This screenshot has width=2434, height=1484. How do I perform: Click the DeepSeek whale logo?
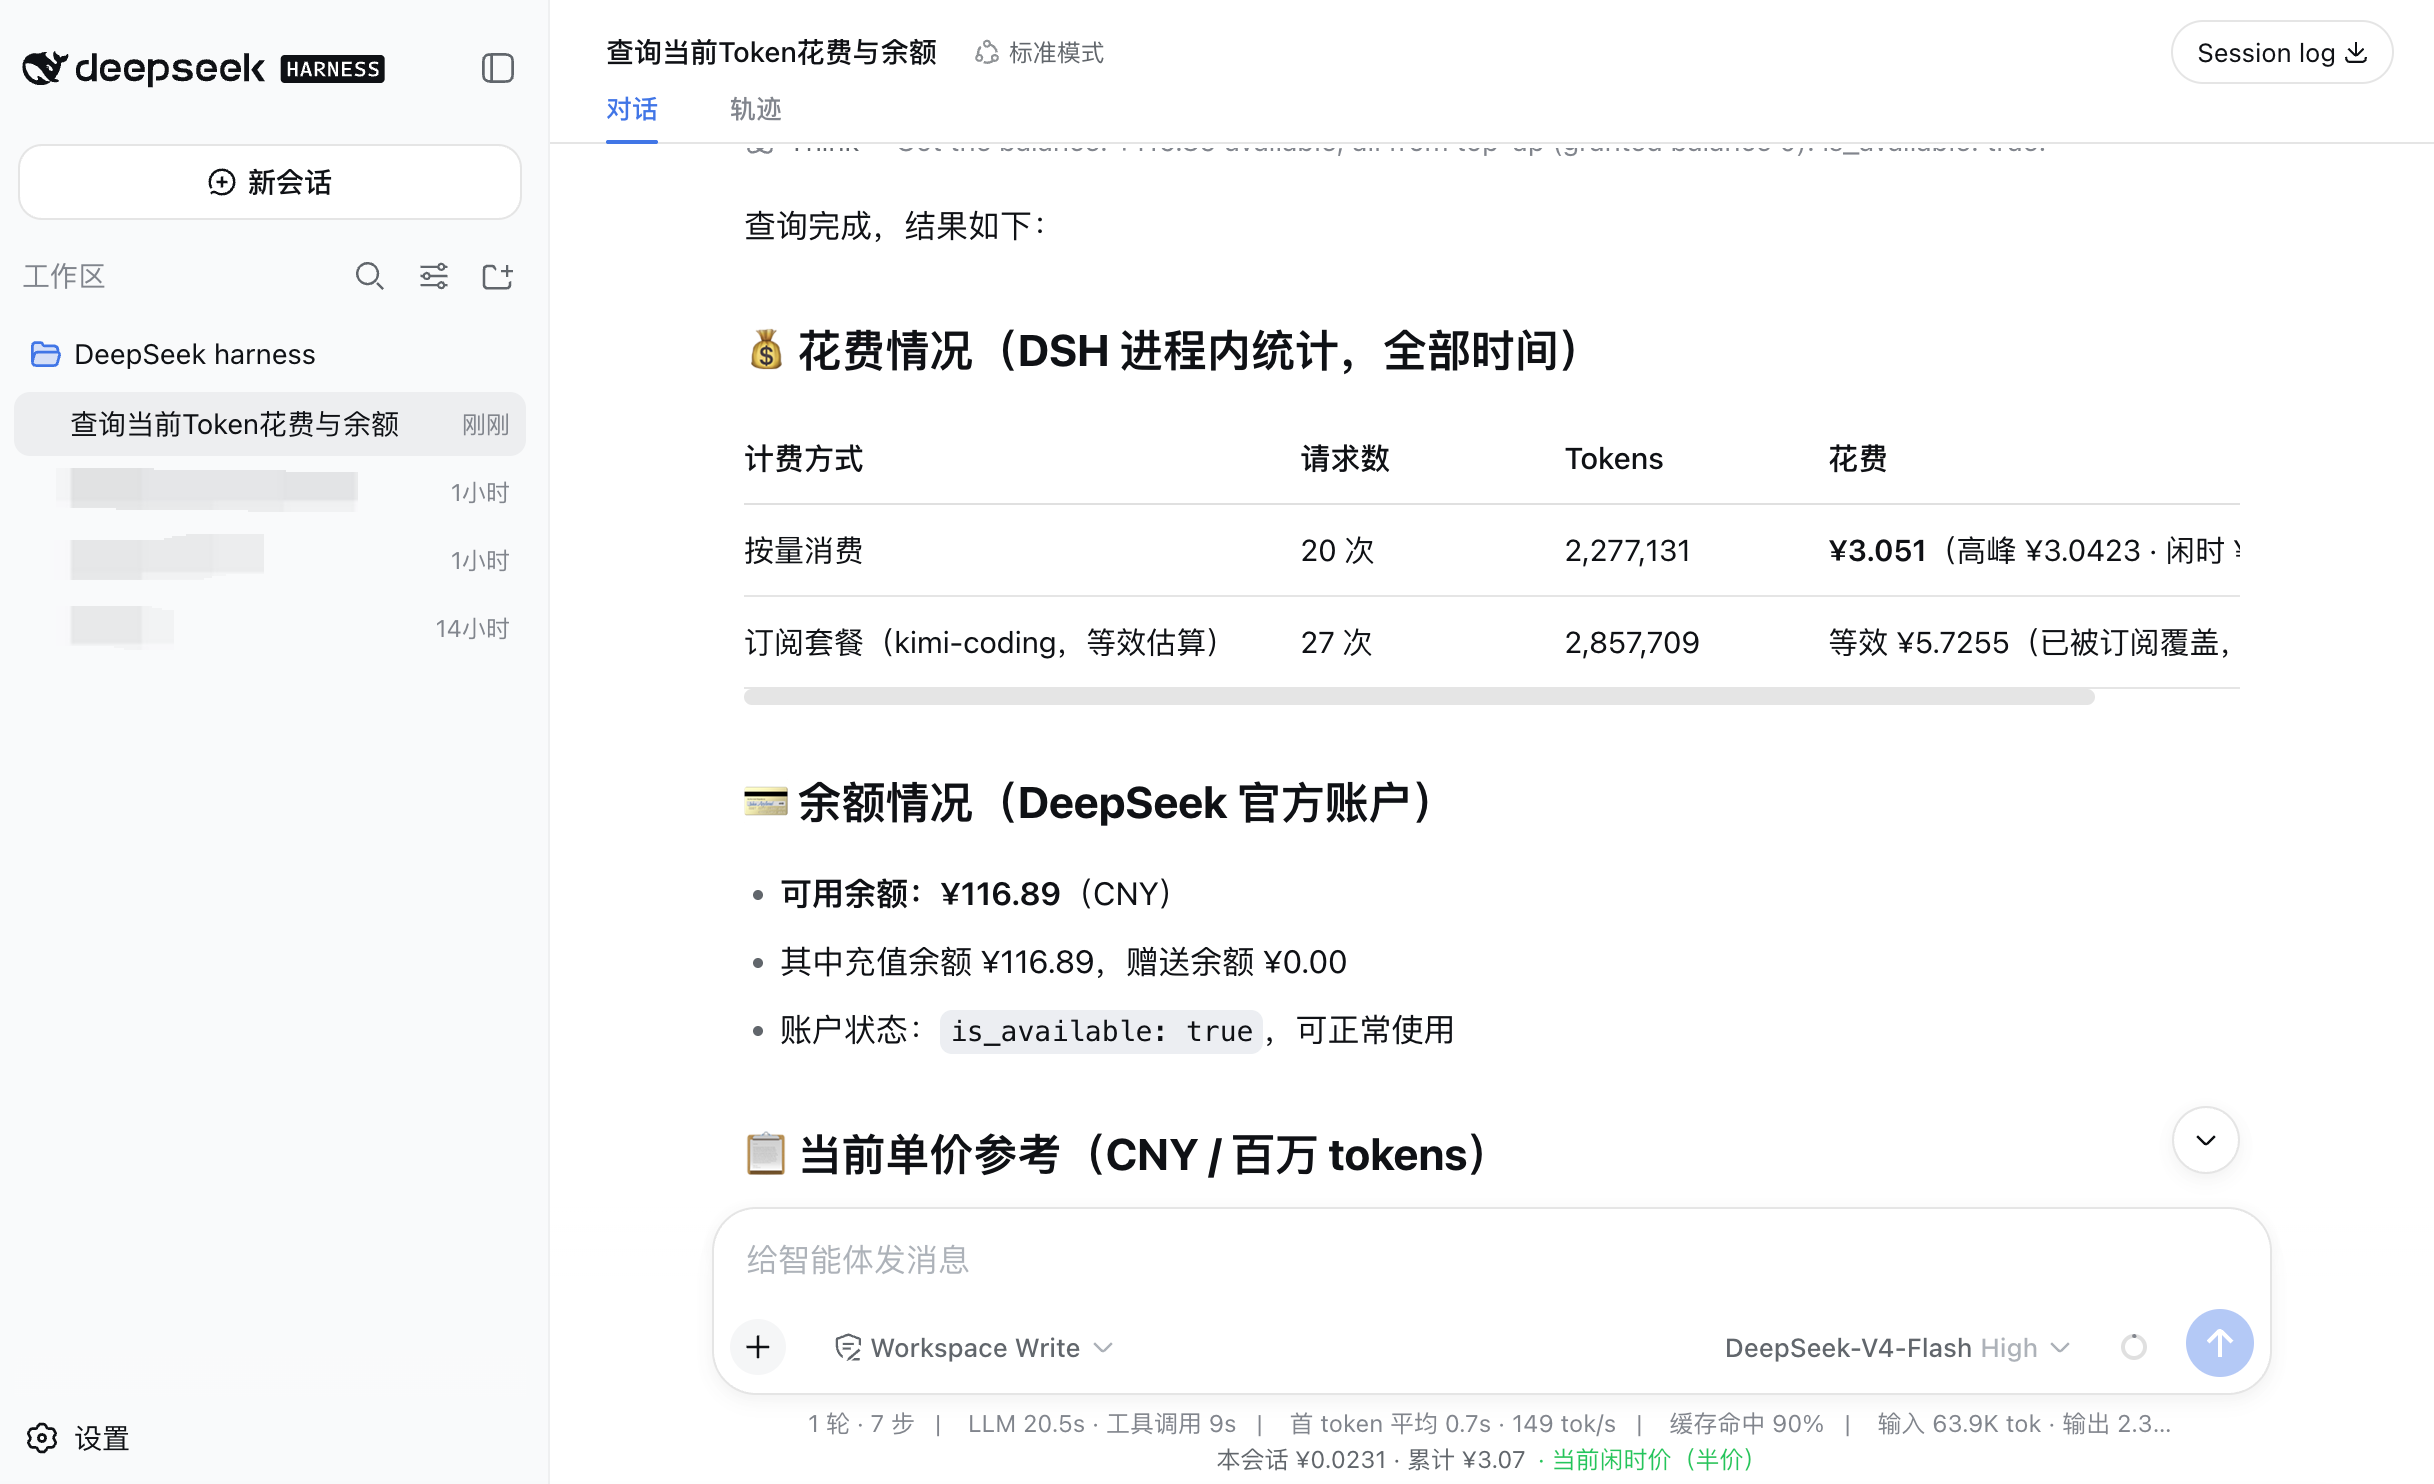click(45, 68)
